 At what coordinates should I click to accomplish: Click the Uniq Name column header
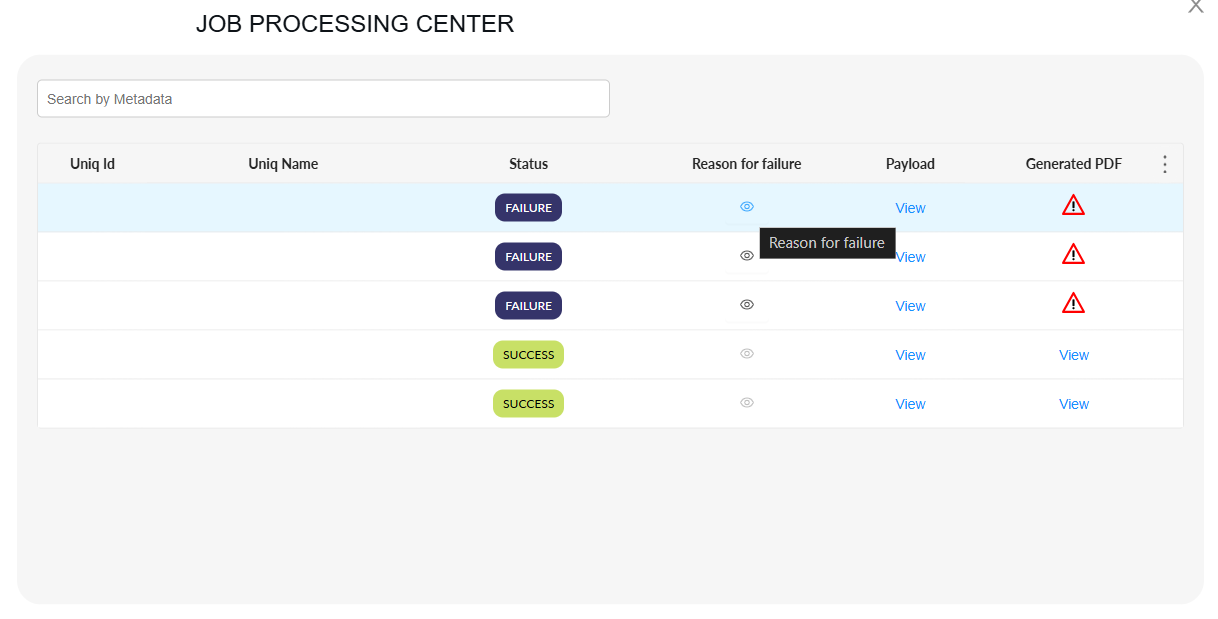click(283, 164)
